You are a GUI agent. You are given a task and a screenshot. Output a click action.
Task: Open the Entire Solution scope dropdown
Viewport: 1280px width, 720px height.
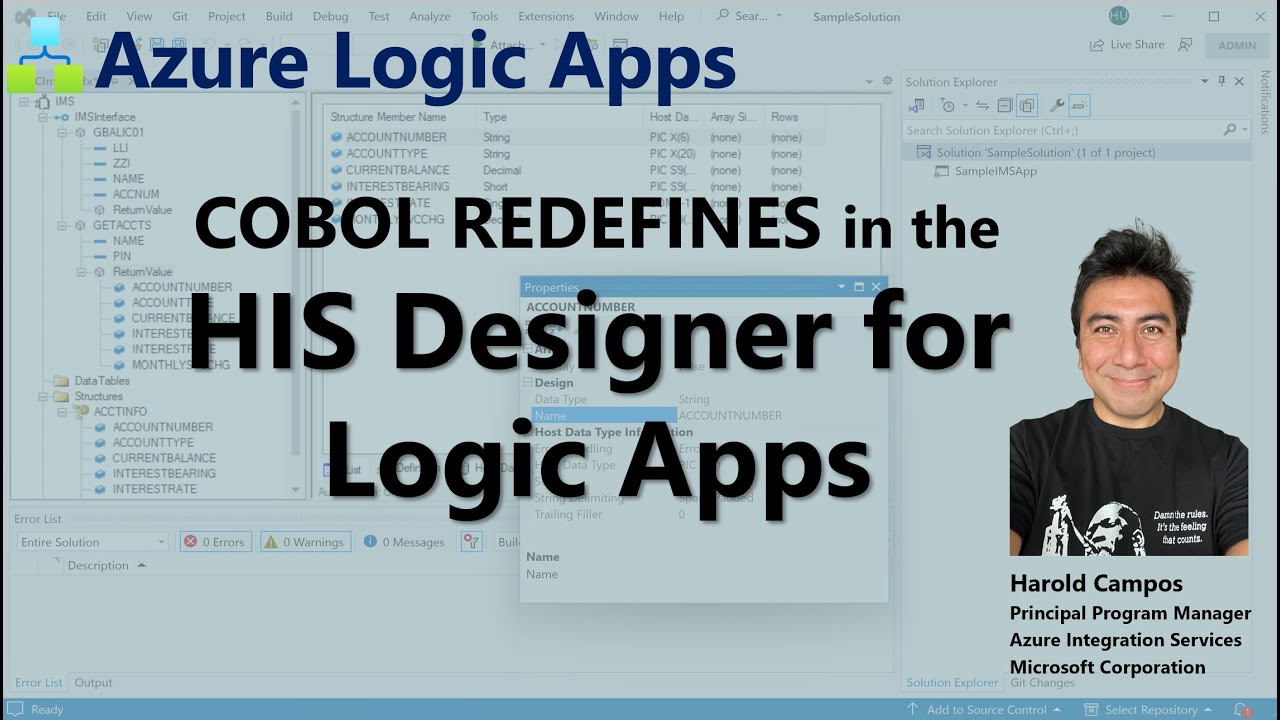tap(92, 542)
